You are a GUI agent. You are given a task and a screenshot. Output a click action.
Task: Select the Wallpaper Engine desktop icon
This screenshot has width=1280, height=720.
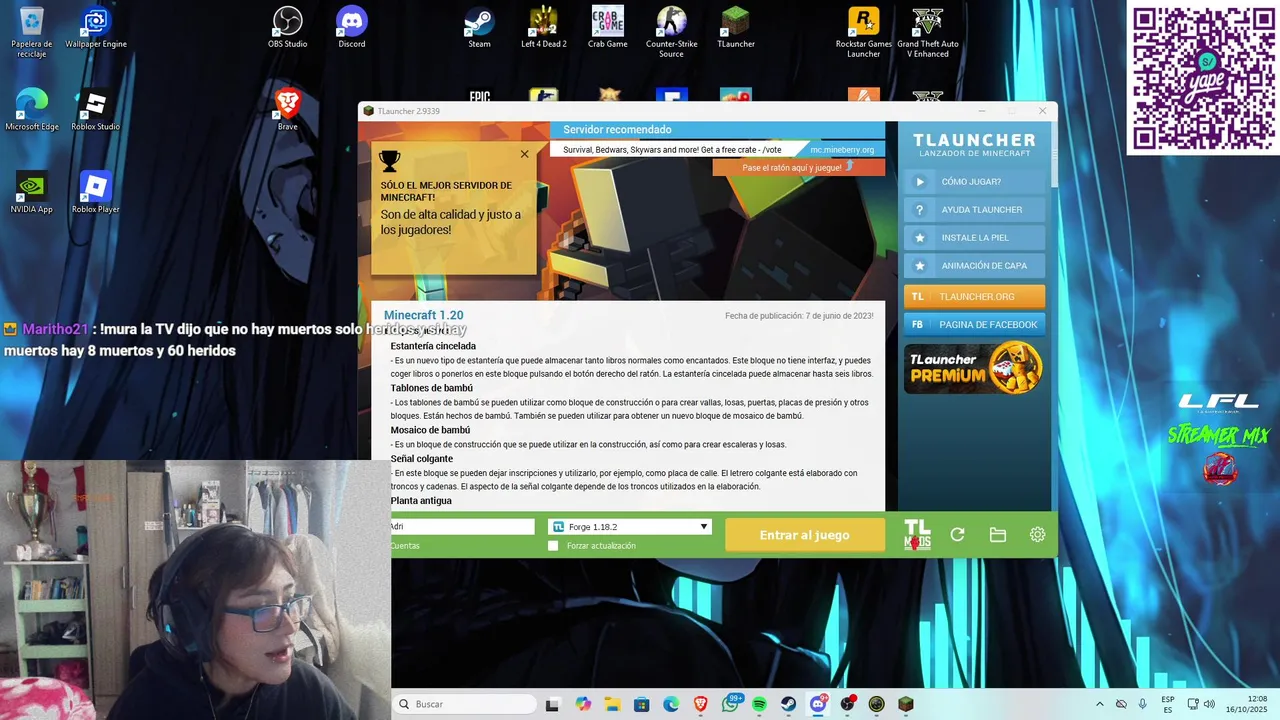tap(96, 28)
